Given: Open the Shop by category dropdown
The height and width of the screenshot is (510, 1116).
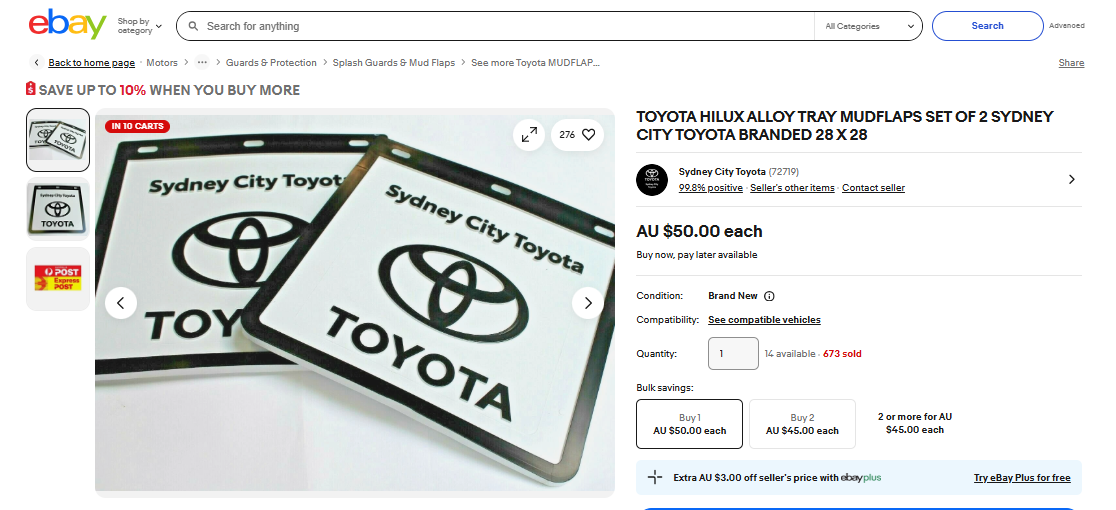Looking at the screenshot, I should 139,26.
